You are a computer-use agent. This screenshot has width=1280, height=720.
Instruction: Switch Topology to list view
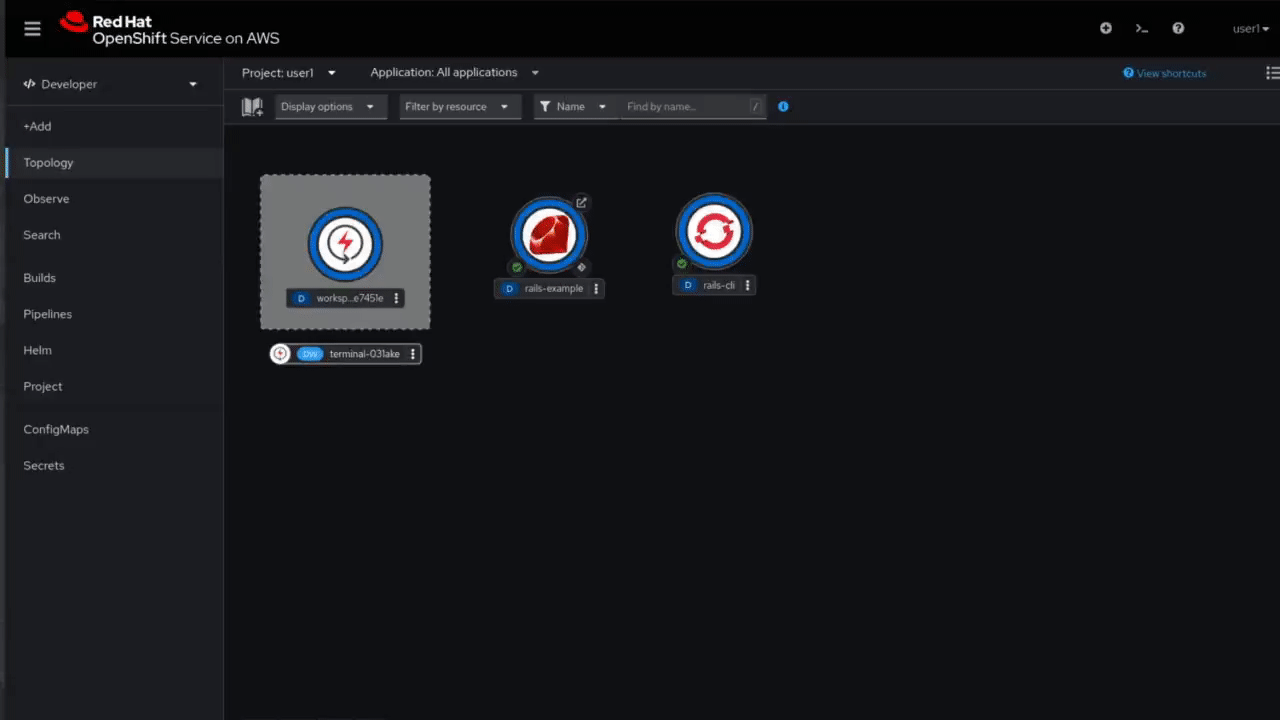1272,72
